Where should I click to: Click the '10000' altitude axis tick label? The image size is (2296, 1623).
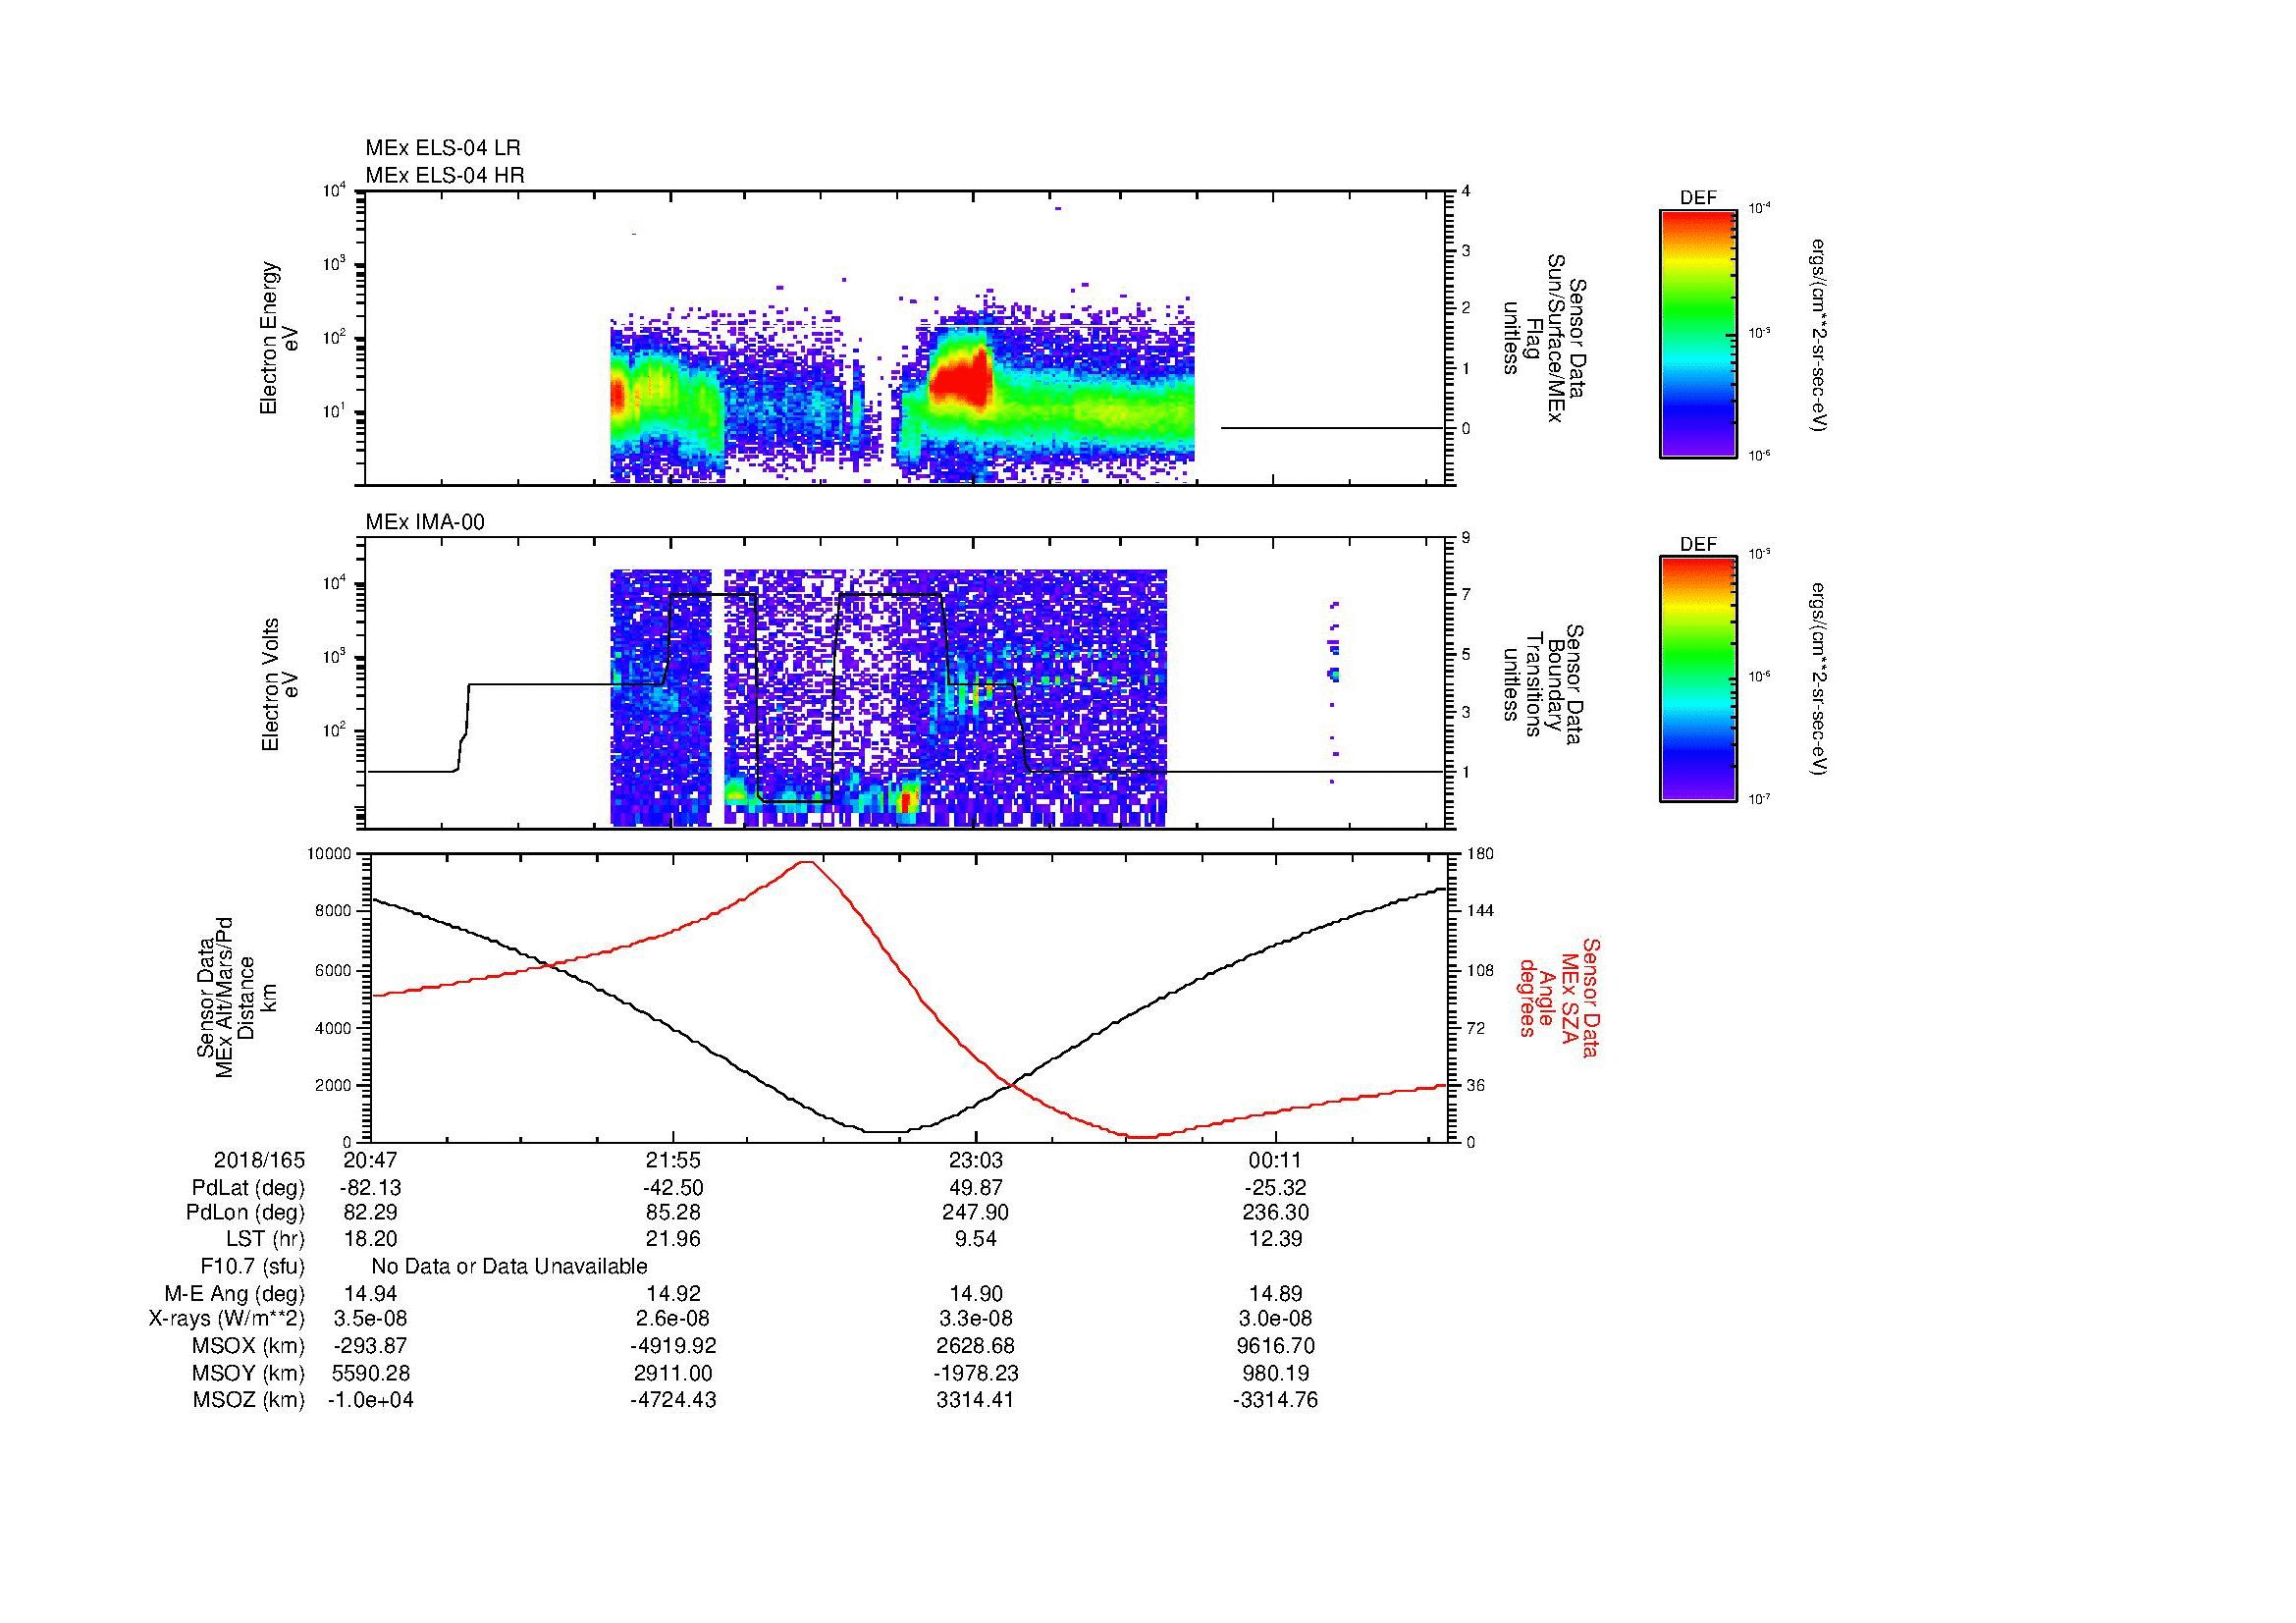[x=329, y=853]
